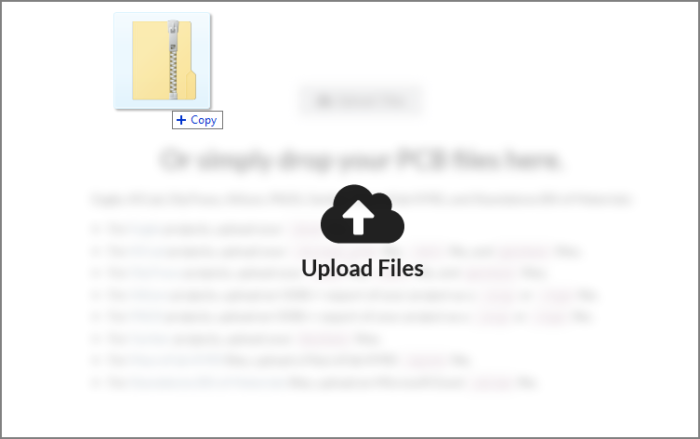Click the white arrow inside the cloud
Viewport: 700px width, 439px height.
click(x=358, y=217)
